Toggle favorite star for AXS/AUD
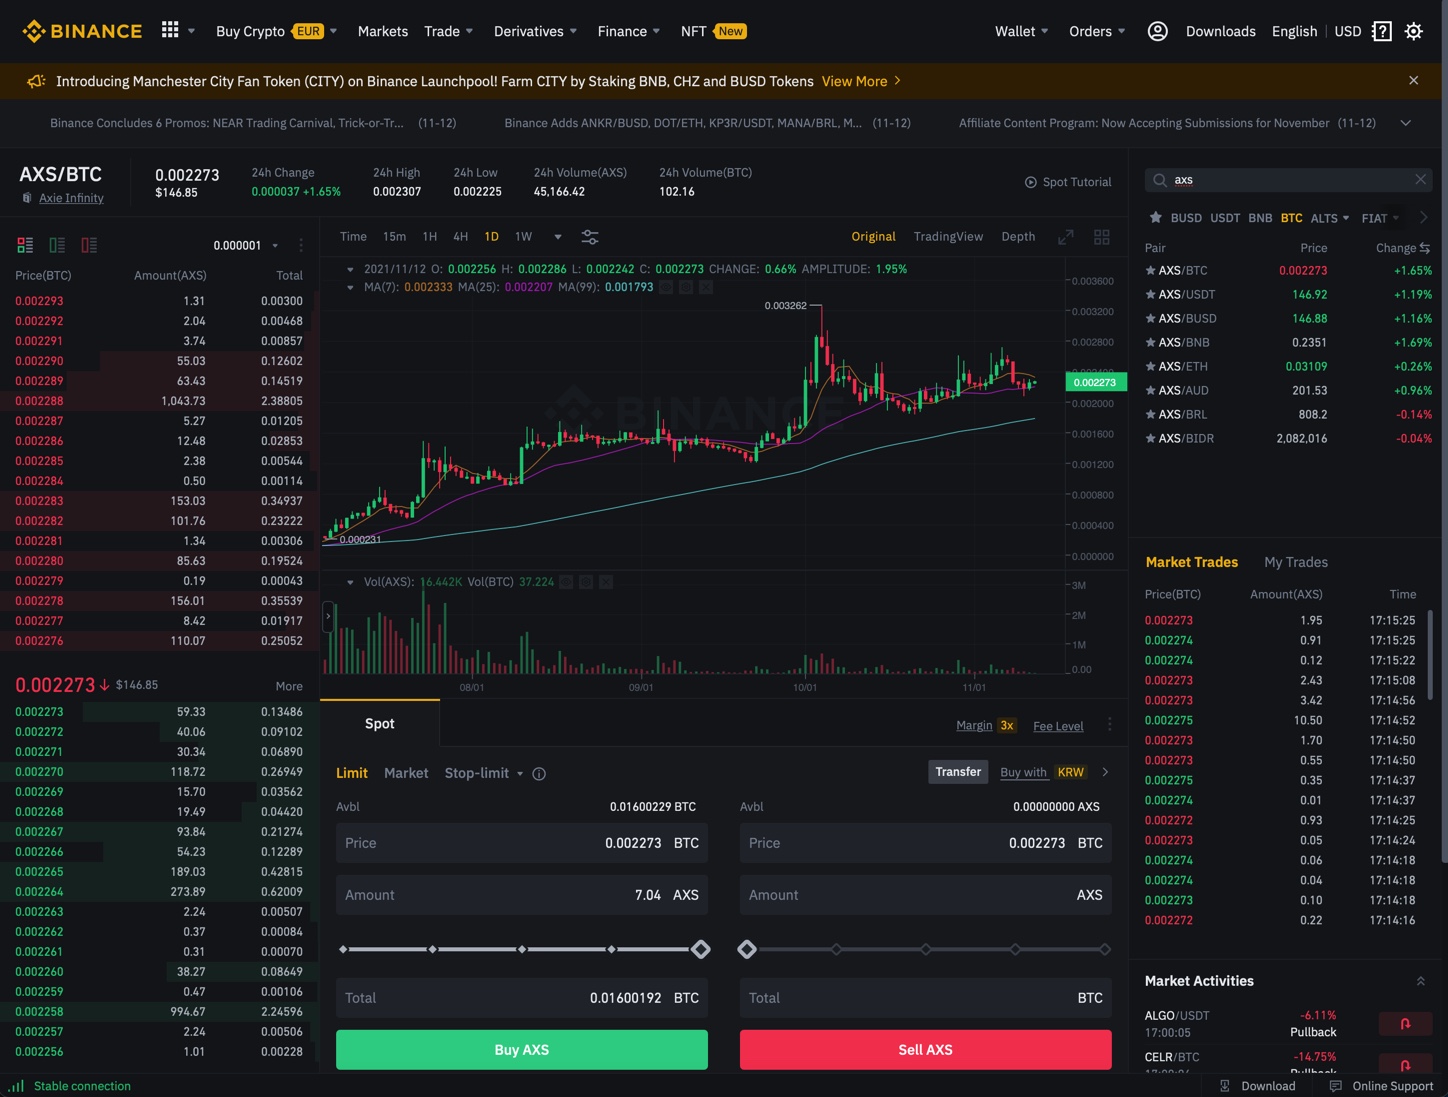This screenshot has height=1097, width=1448. (1150, 390)
